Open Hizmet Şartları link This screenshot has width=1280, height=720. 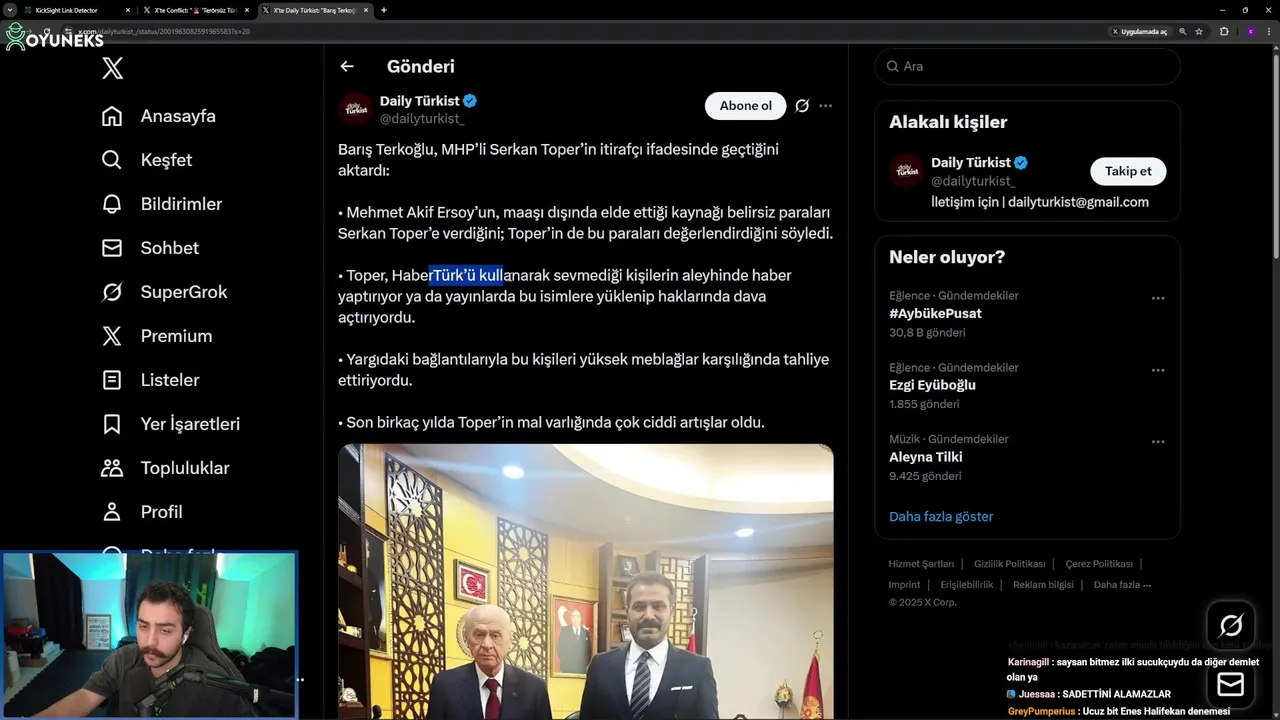tap(921, 564)
